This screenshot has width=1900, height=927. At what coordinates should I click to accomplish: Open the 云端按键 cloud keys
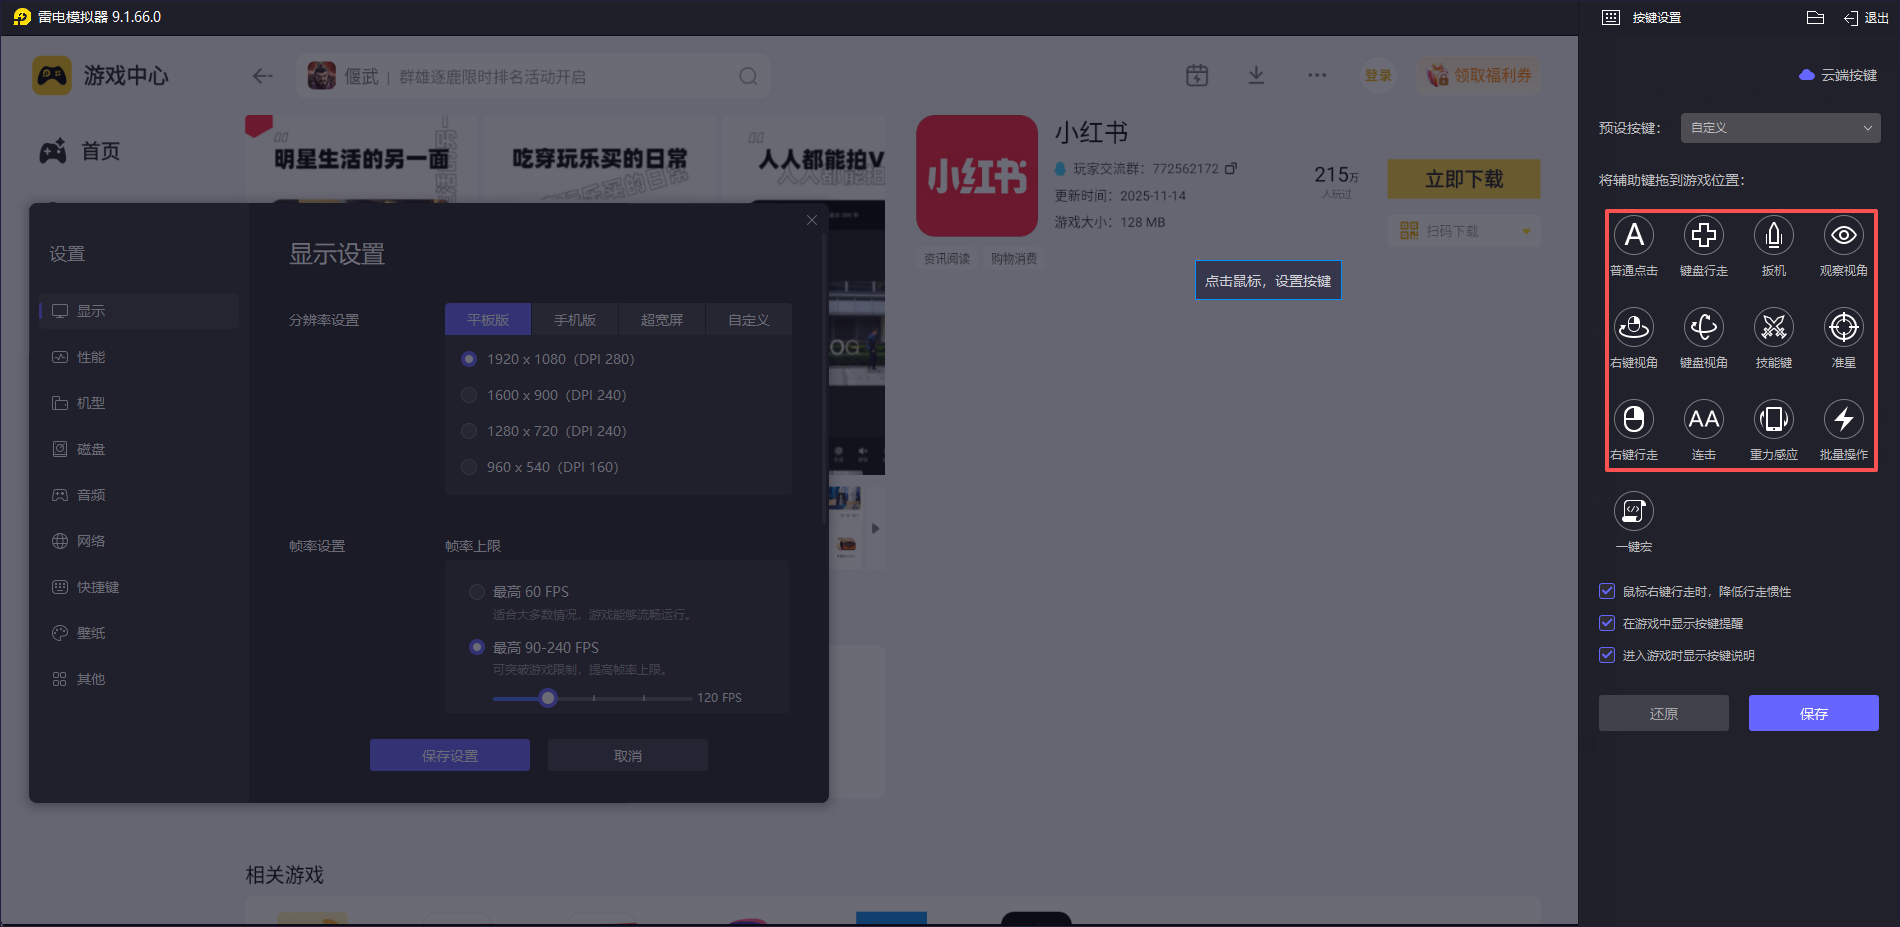coord(1838,75)
